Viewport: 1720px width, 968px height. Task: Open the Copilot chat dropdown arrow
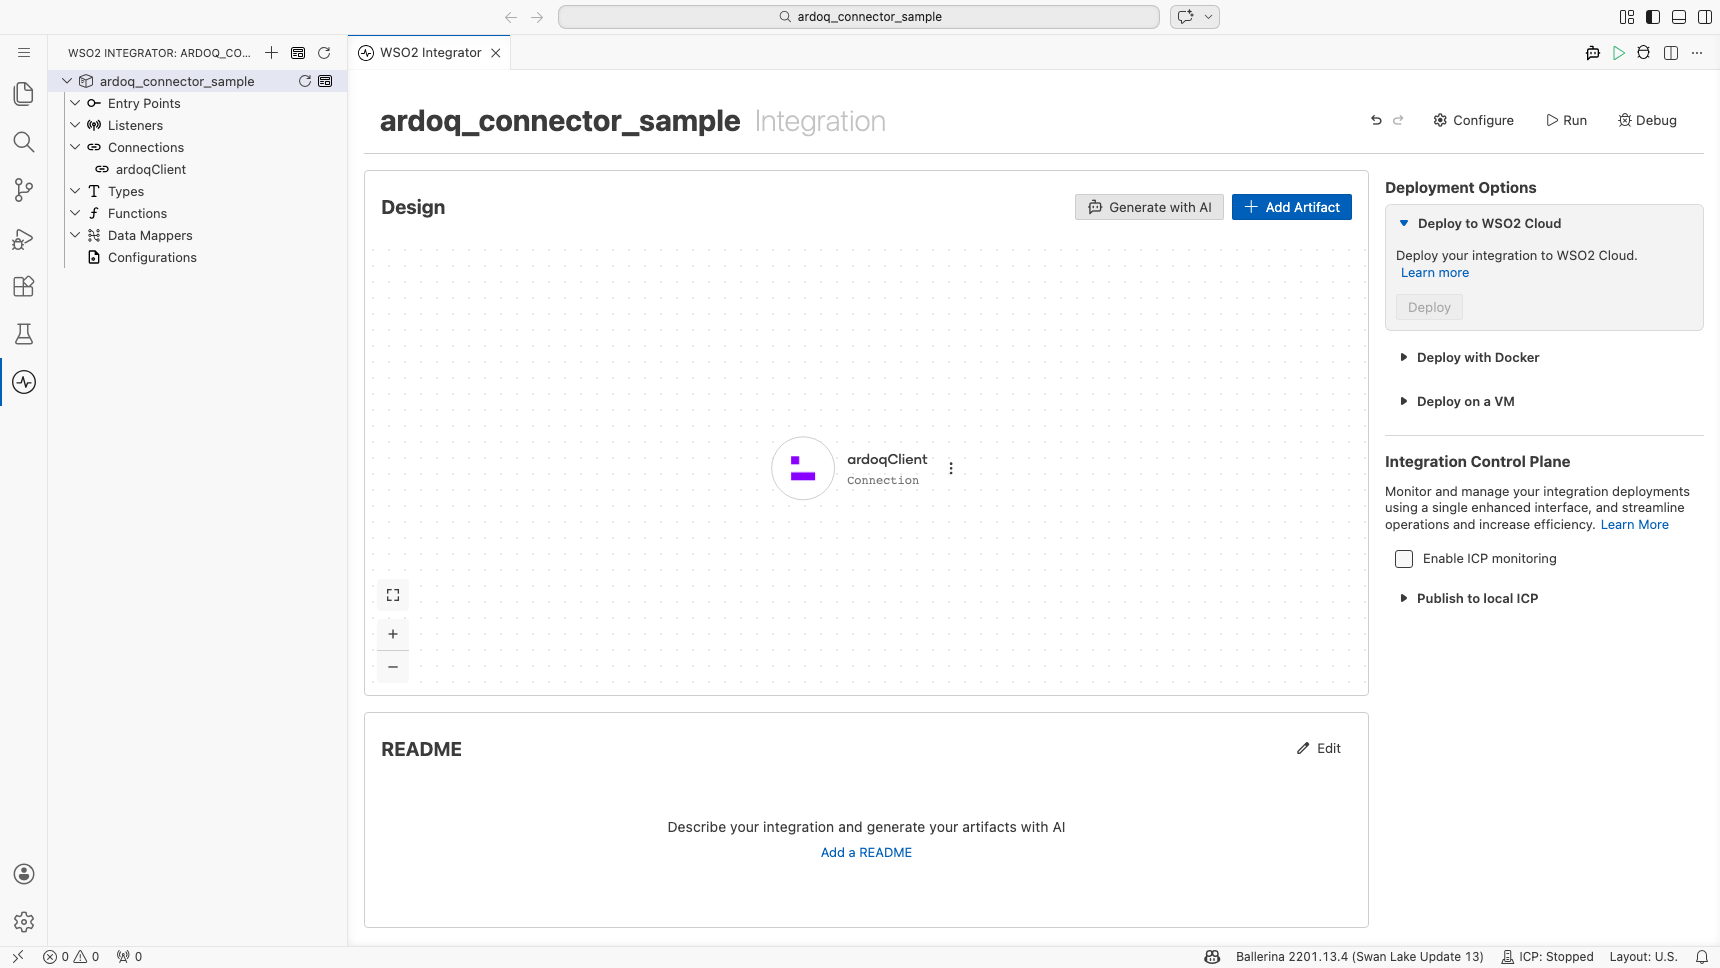tap(1208, 17)
